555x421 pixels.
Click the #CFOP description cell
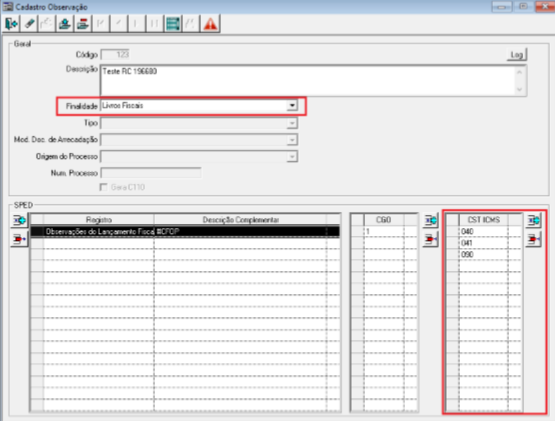click(x=241, y=232)
